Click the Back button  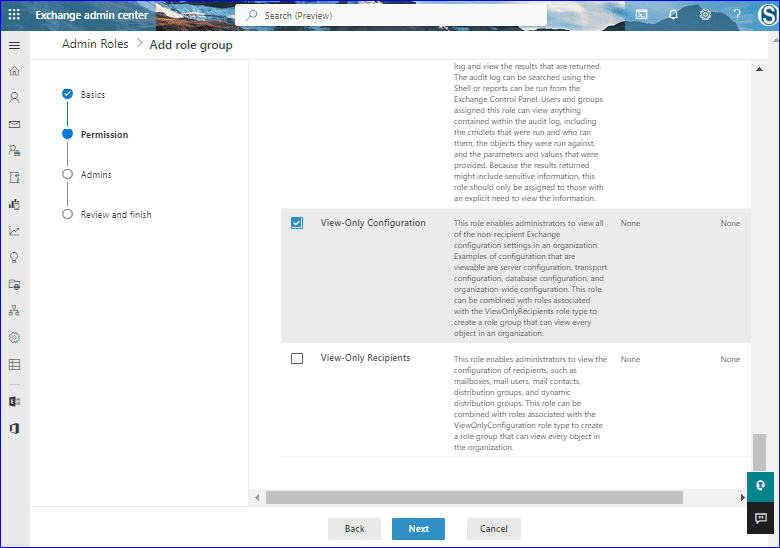tap(354, 529)
